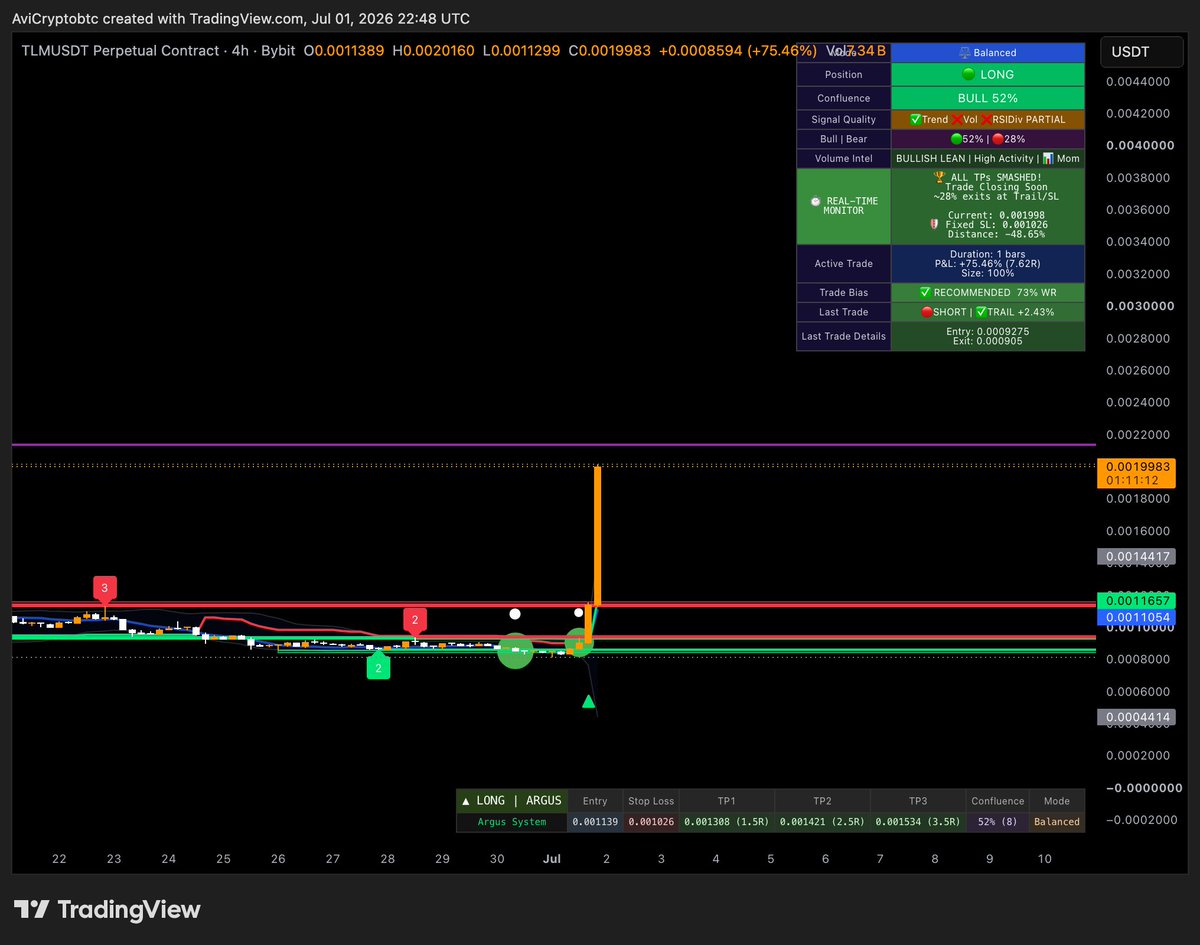The height and width of the screenshot is (945, 1200).
Task: Click the Last Trade Details entry and exit cell
Action: coord(987,336)
